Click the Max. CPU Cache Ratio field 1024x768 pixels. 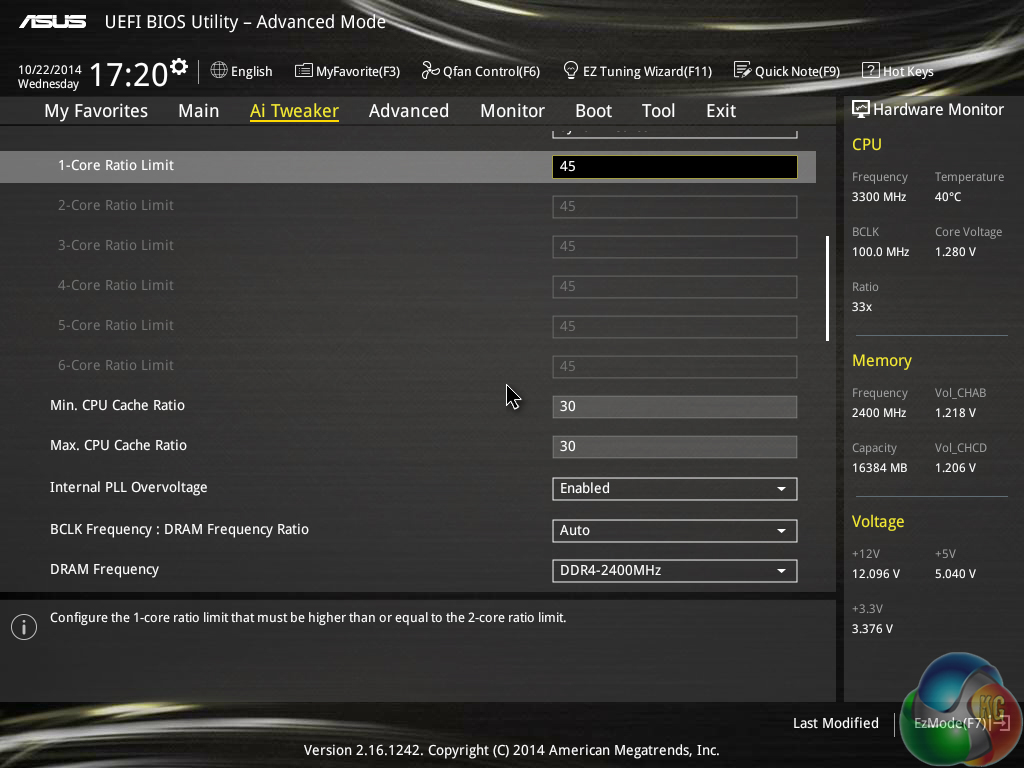click(675, 447)
